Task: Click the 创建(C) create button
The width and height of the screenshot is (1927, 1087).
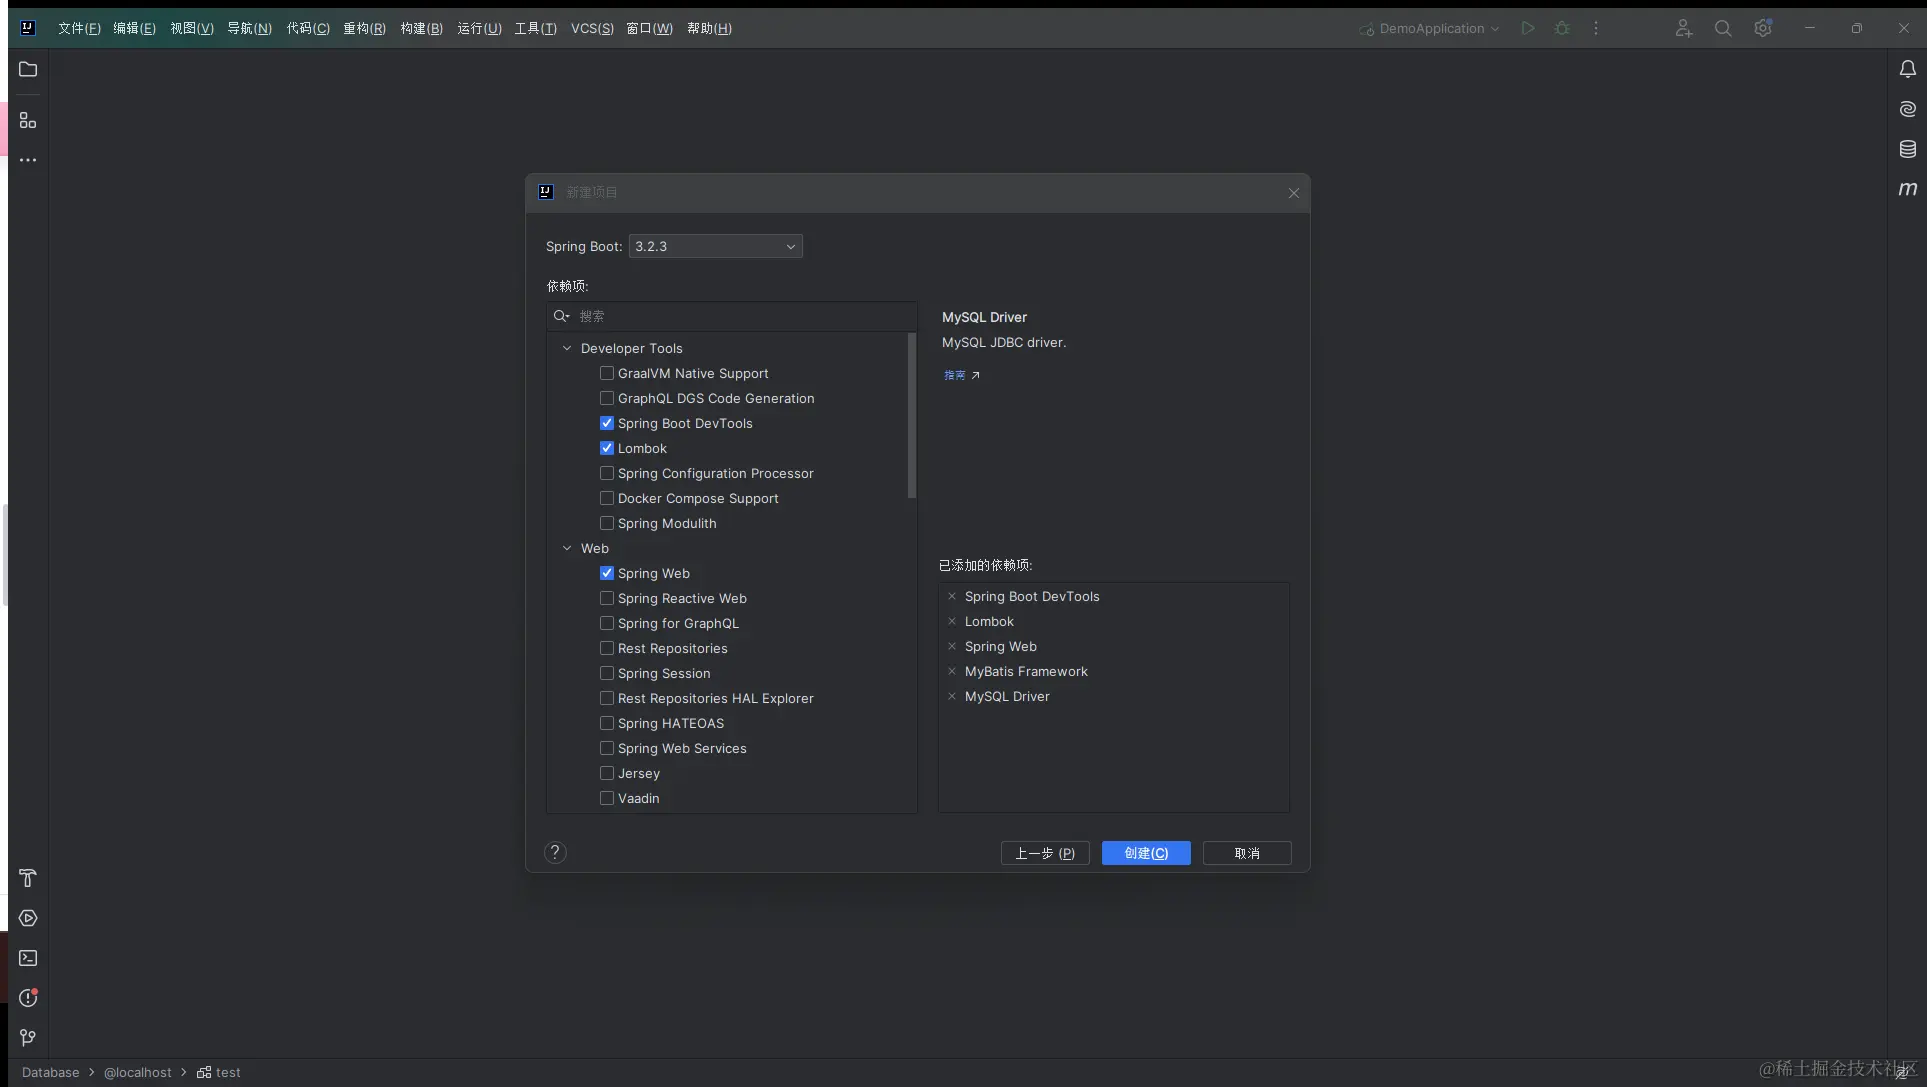Action: click(1146, 853)
